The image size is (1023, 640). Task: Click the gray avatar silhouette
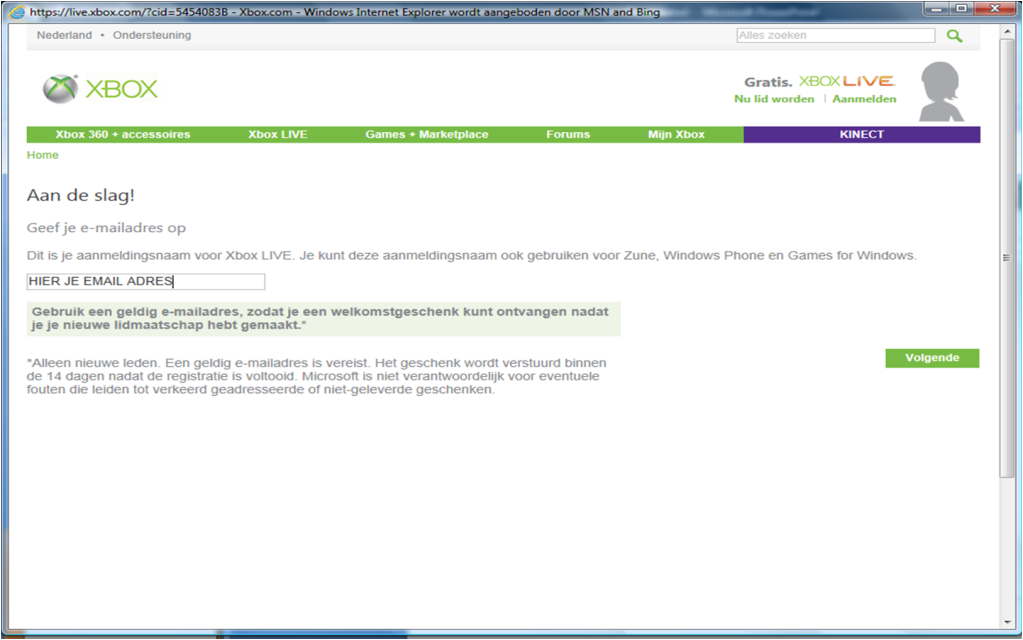(940, 91)
